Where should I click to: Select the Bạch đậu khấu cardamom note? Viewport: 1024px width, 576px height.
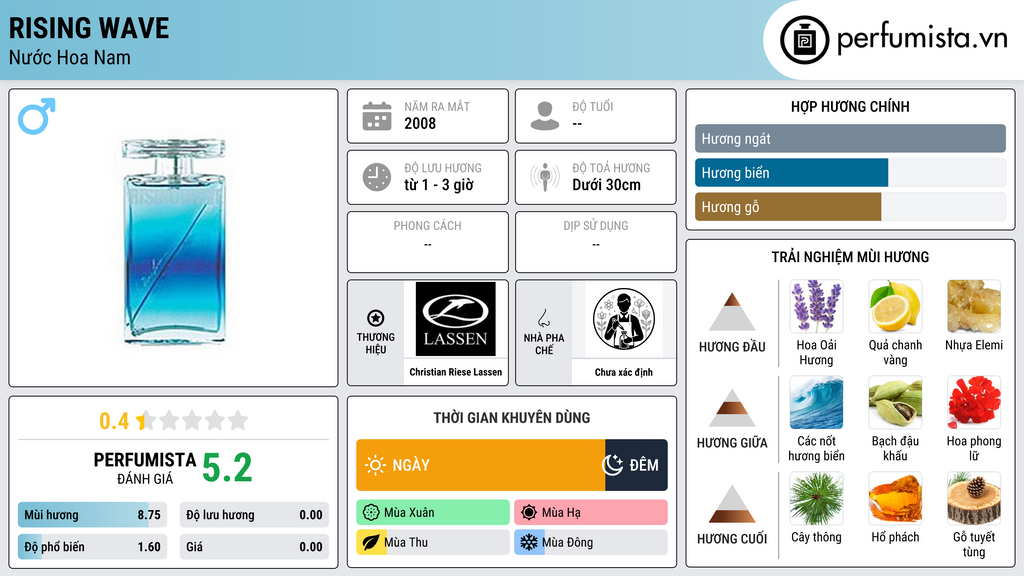tap(895, 403)
